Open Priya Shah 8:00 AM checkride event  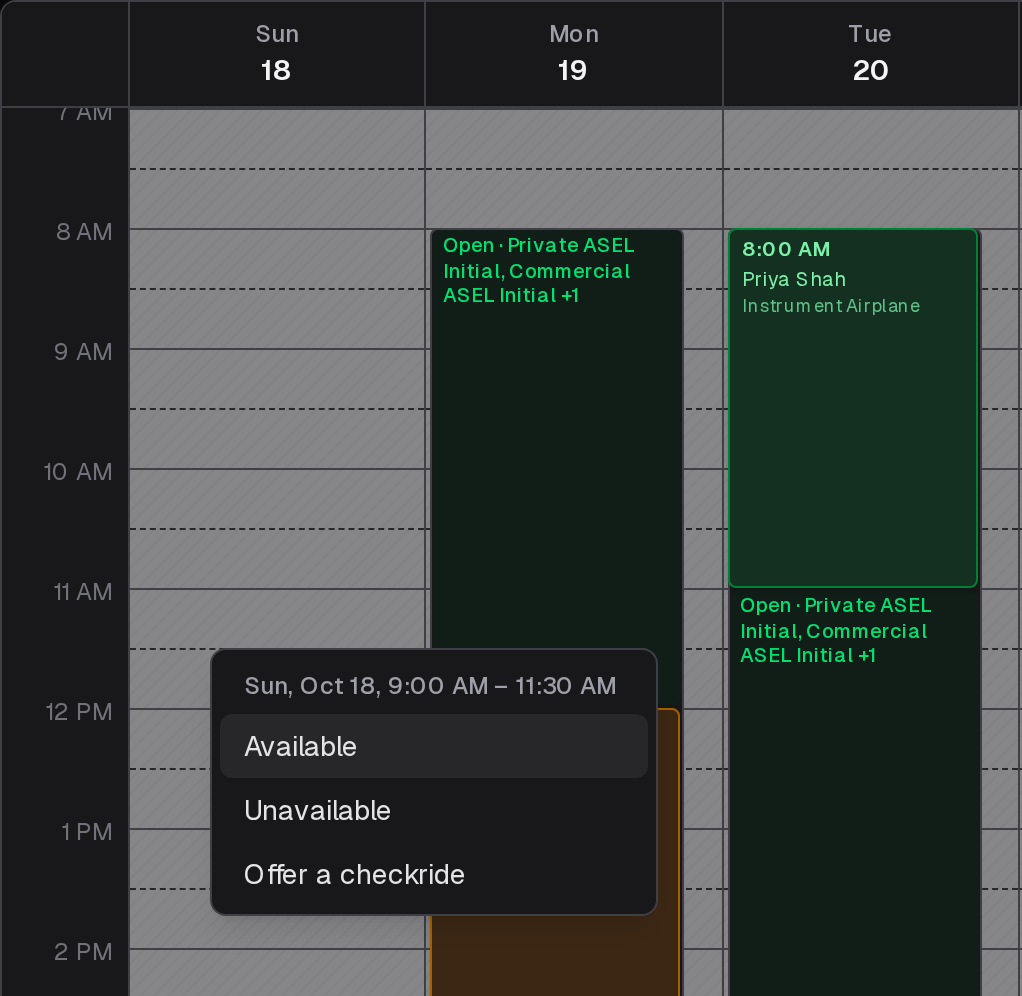[853, 408]
